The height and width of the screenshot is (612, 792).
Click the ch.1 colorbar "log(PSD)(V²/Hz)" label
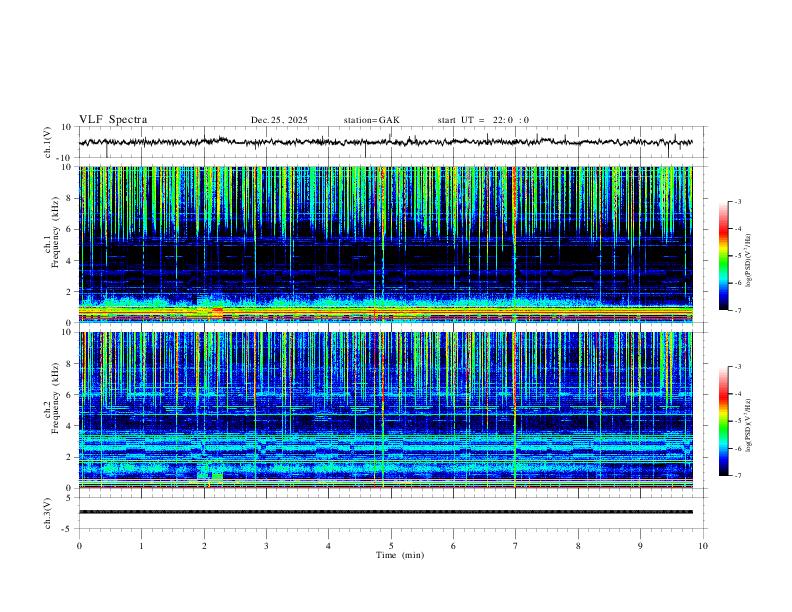749,260
